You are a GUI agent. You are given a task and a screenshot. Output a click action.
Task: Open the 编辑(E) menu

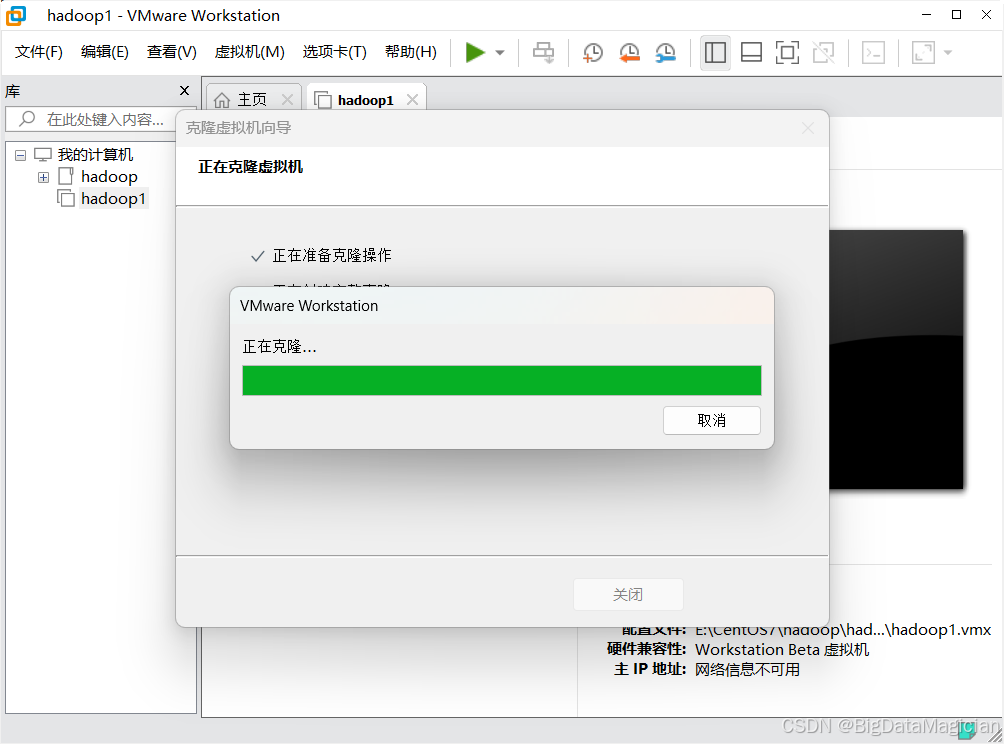coord(105,52)
